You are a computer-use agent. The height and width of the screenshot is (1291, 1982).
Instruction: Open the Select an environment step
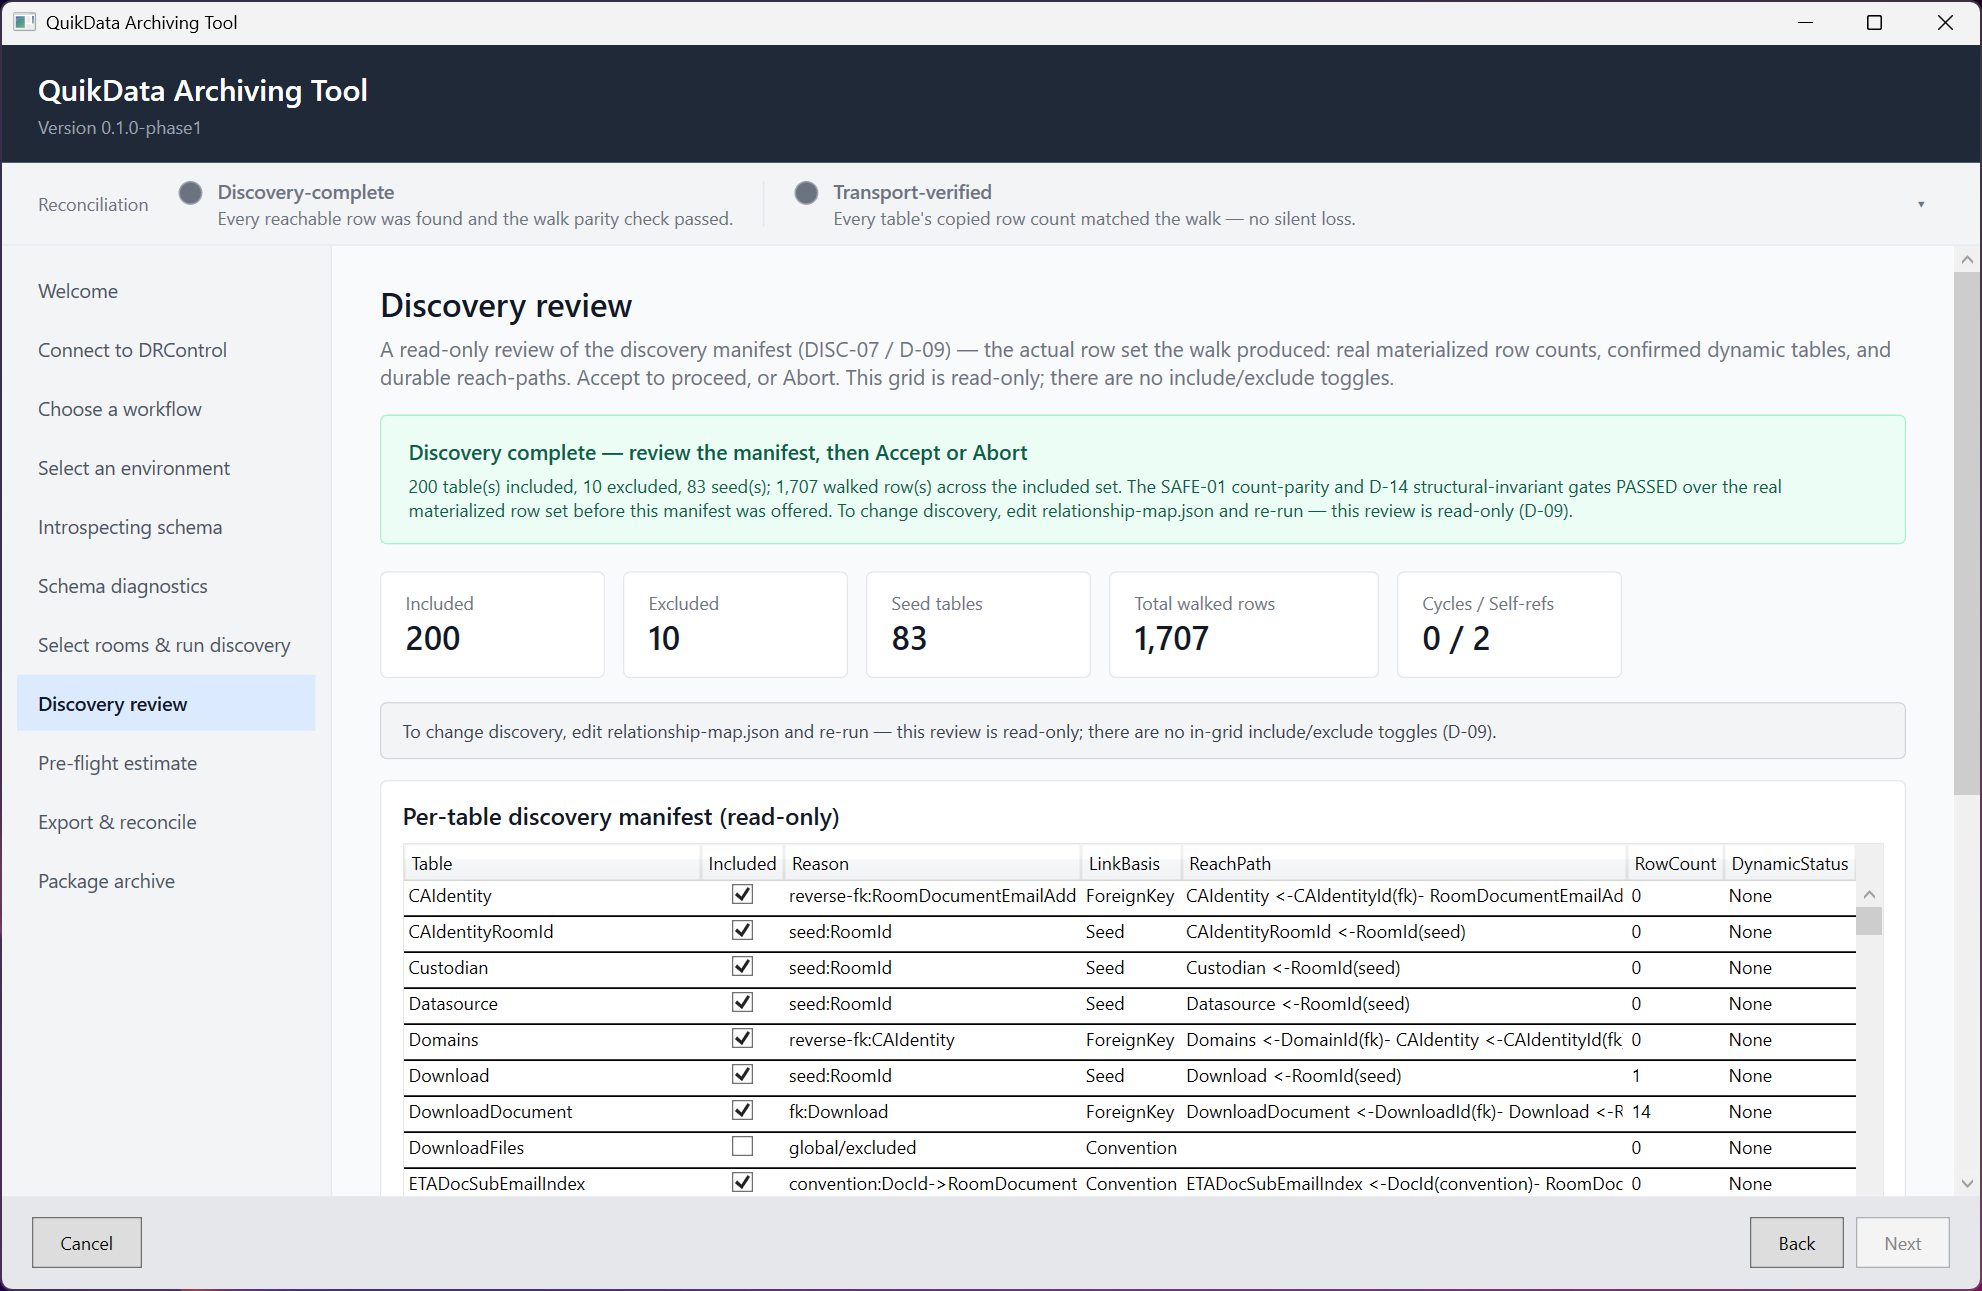[166, 468]
